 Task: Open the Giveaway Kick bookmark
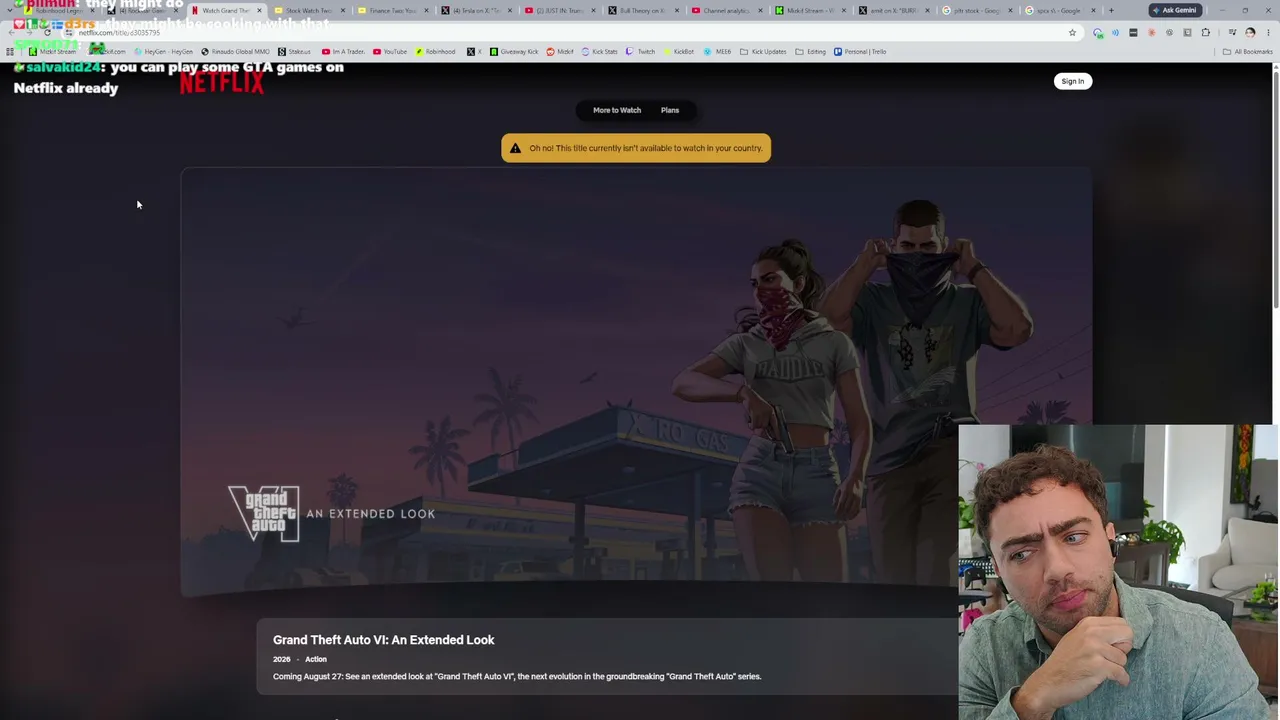[514, 51]
